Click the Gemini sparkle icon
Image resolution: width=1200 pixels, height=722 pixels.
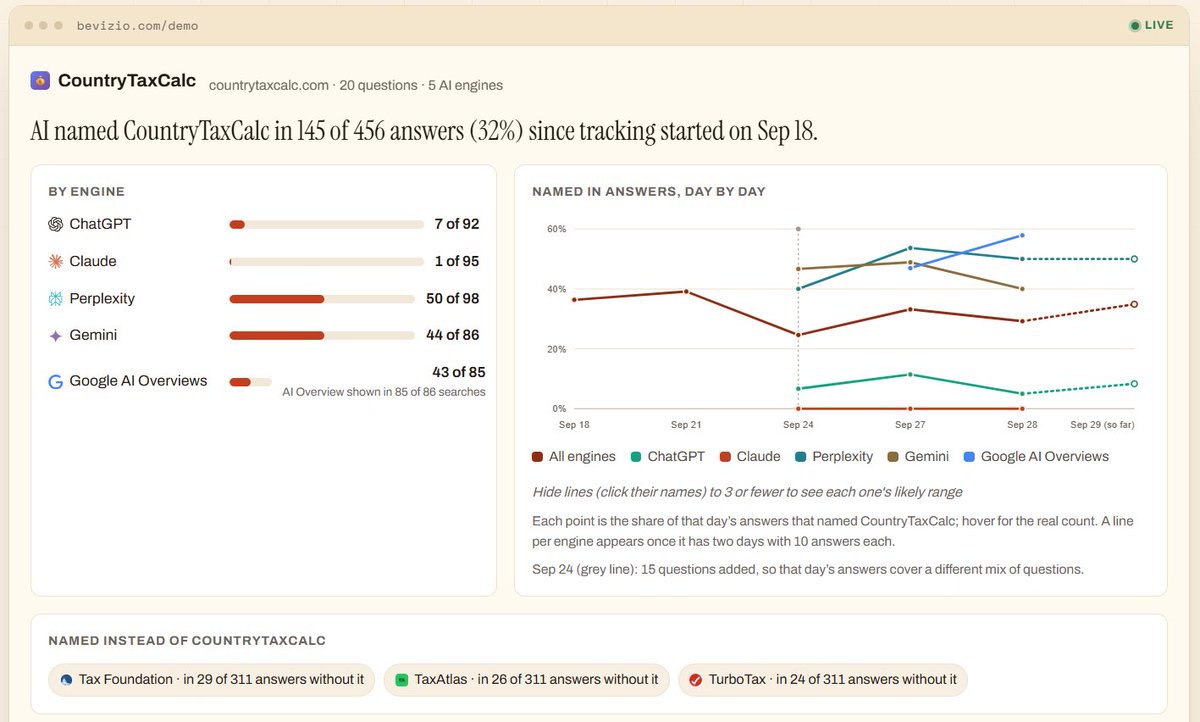56,336
